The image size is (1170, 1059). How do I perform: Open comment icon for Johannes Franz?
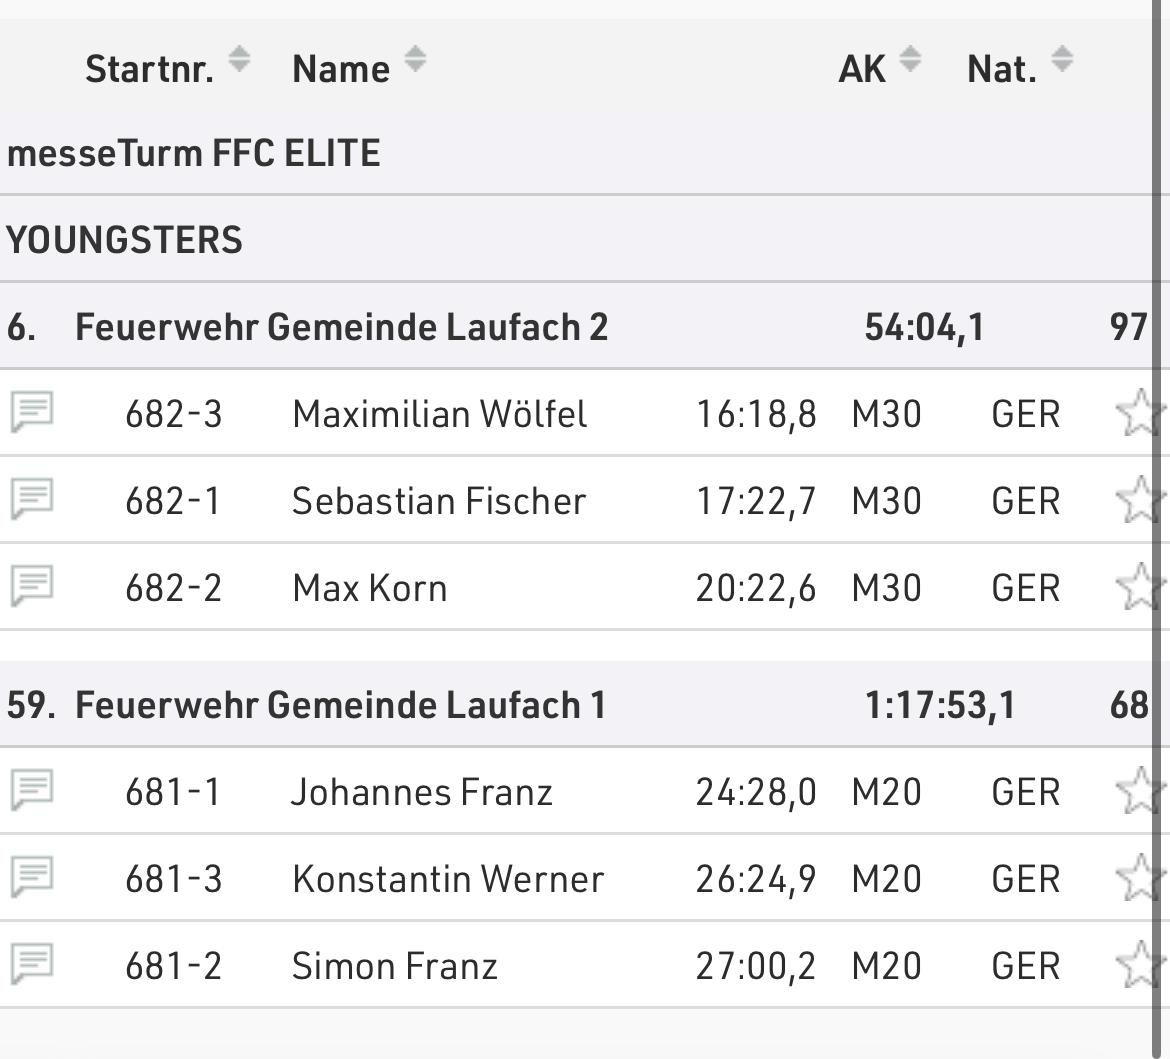click(31, 791)
